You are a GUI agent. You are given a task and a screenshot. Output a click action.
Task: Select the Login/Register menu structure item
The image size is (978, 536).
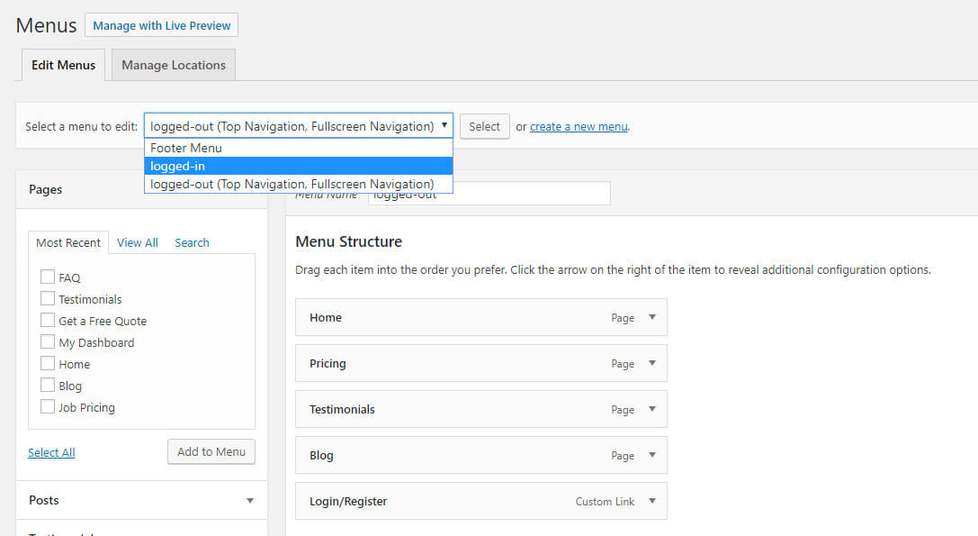tap(481, 501)
